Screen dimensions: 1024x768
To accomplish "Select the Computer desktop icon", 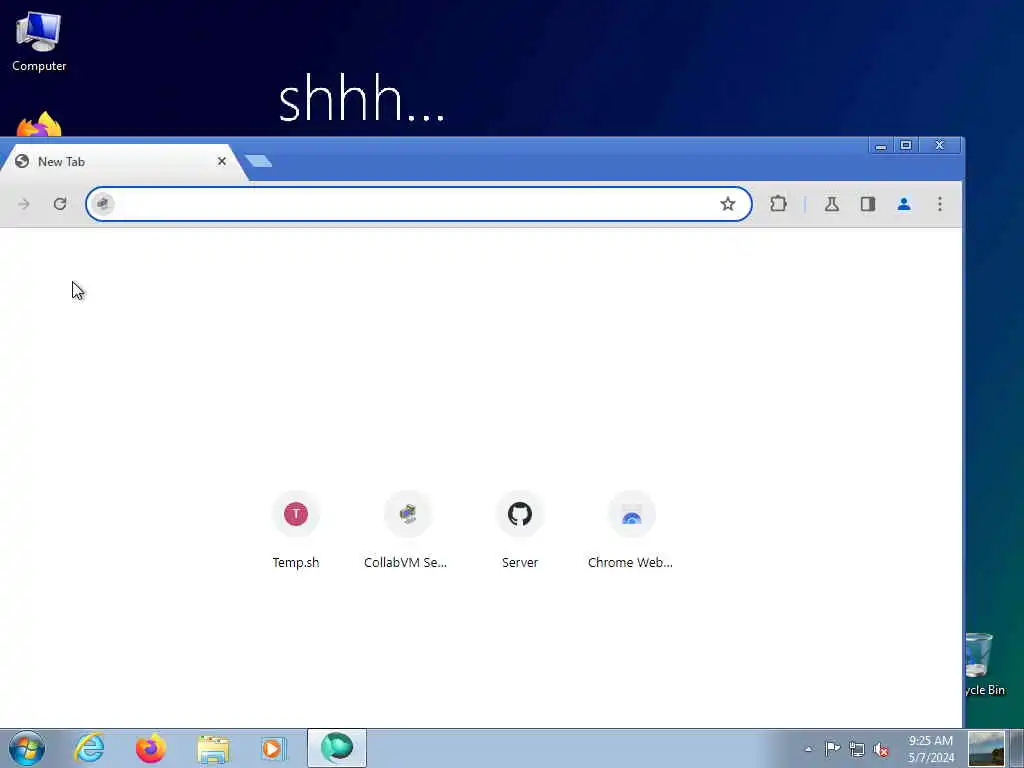I will [39, 42].
